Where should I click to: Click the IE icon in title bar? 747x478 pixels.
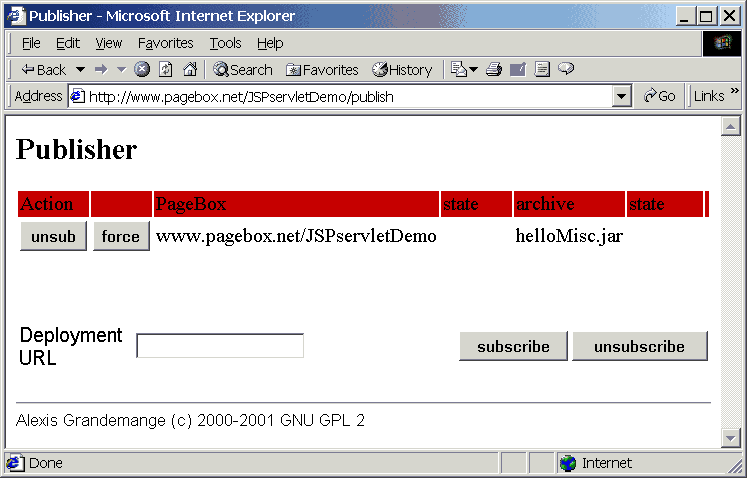tap(16, 16)
